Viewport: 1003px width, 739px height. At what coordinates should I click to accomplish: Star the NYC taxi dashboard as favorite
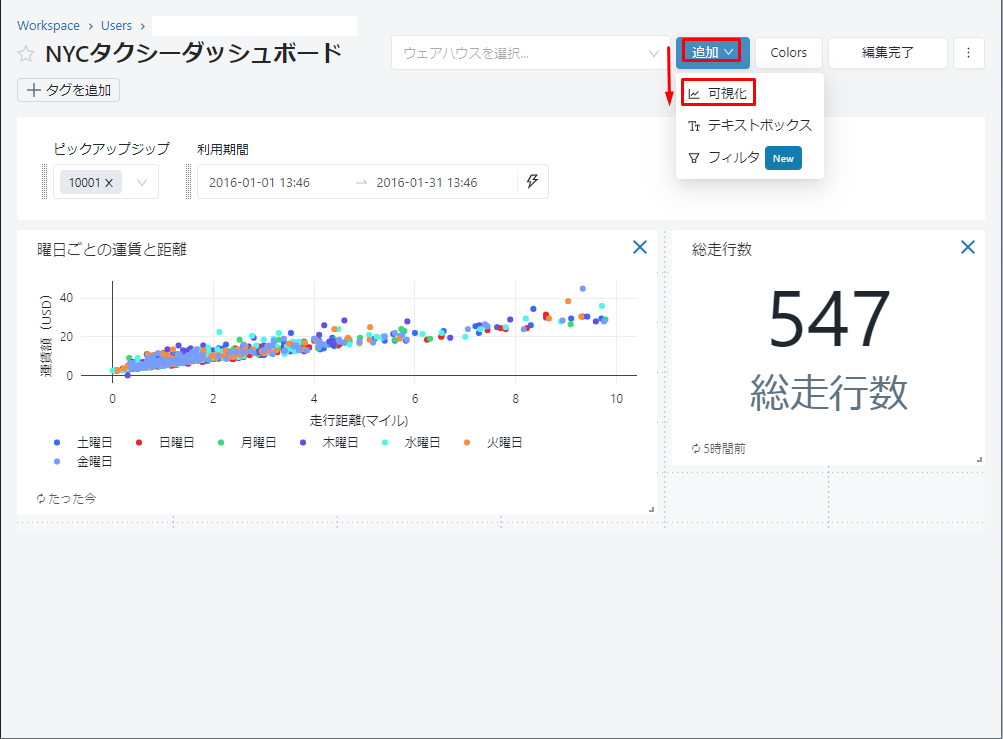pos(26,54)
